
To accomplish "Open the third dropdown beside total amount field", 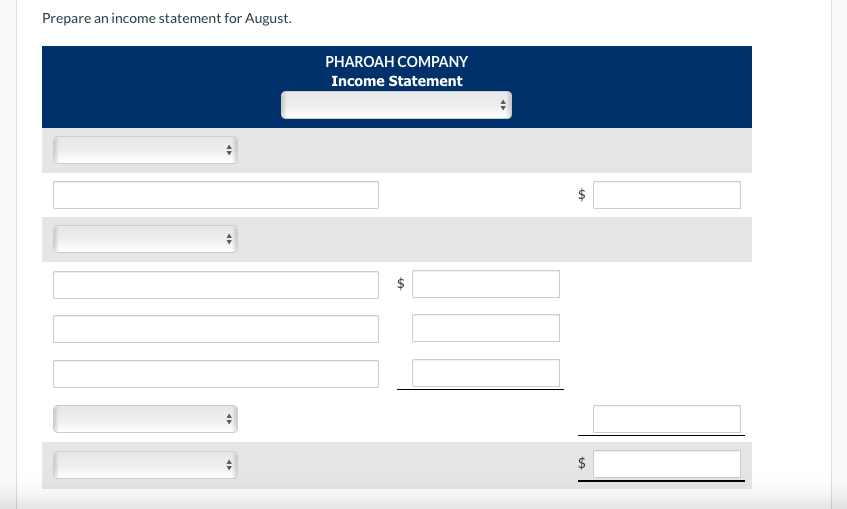I will [145, 419].
